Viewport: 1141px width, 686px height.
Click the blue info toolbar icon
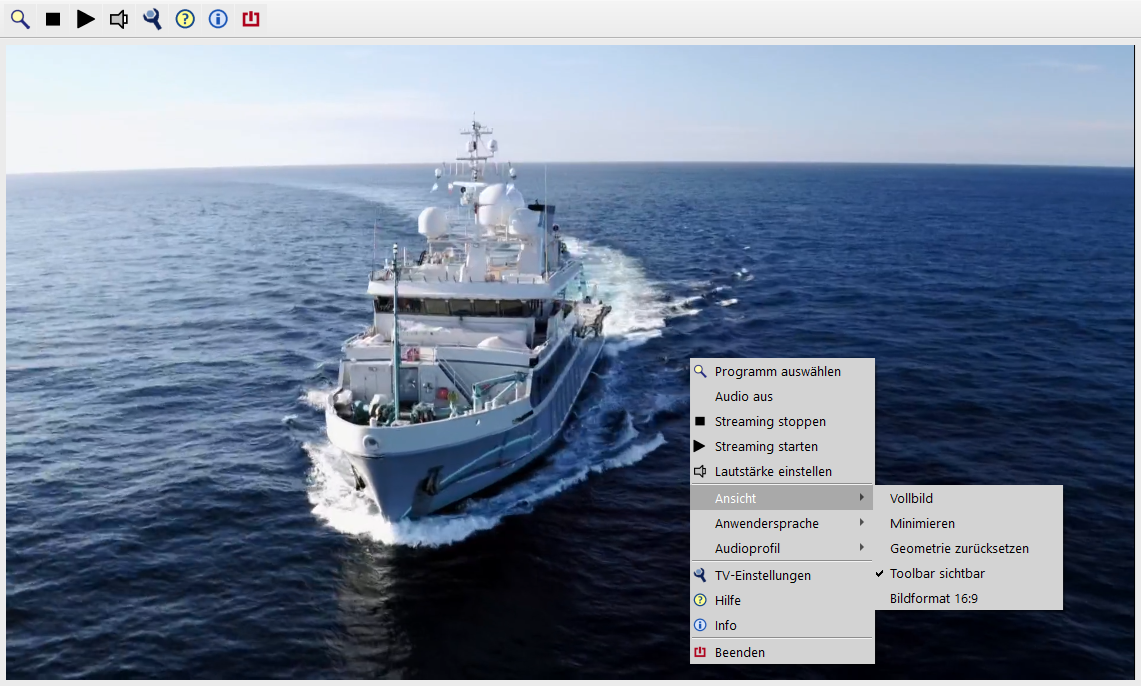pos(218,19)
